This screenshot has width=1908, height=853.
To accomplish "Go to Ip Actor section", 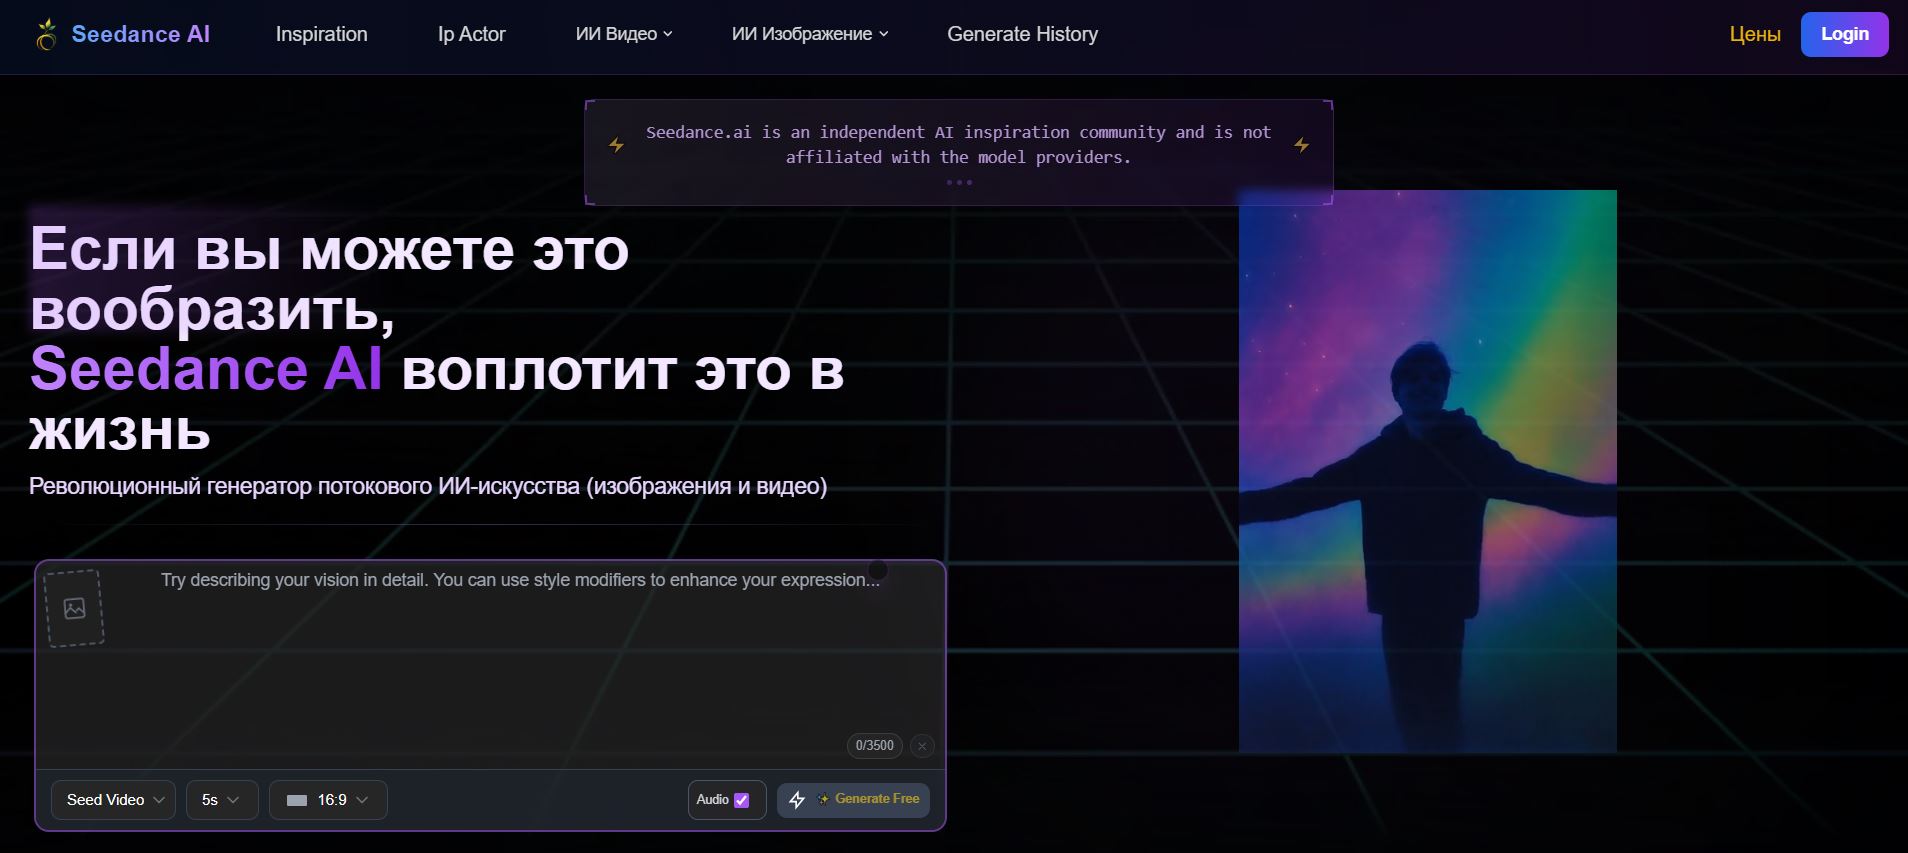I will 471,34.
